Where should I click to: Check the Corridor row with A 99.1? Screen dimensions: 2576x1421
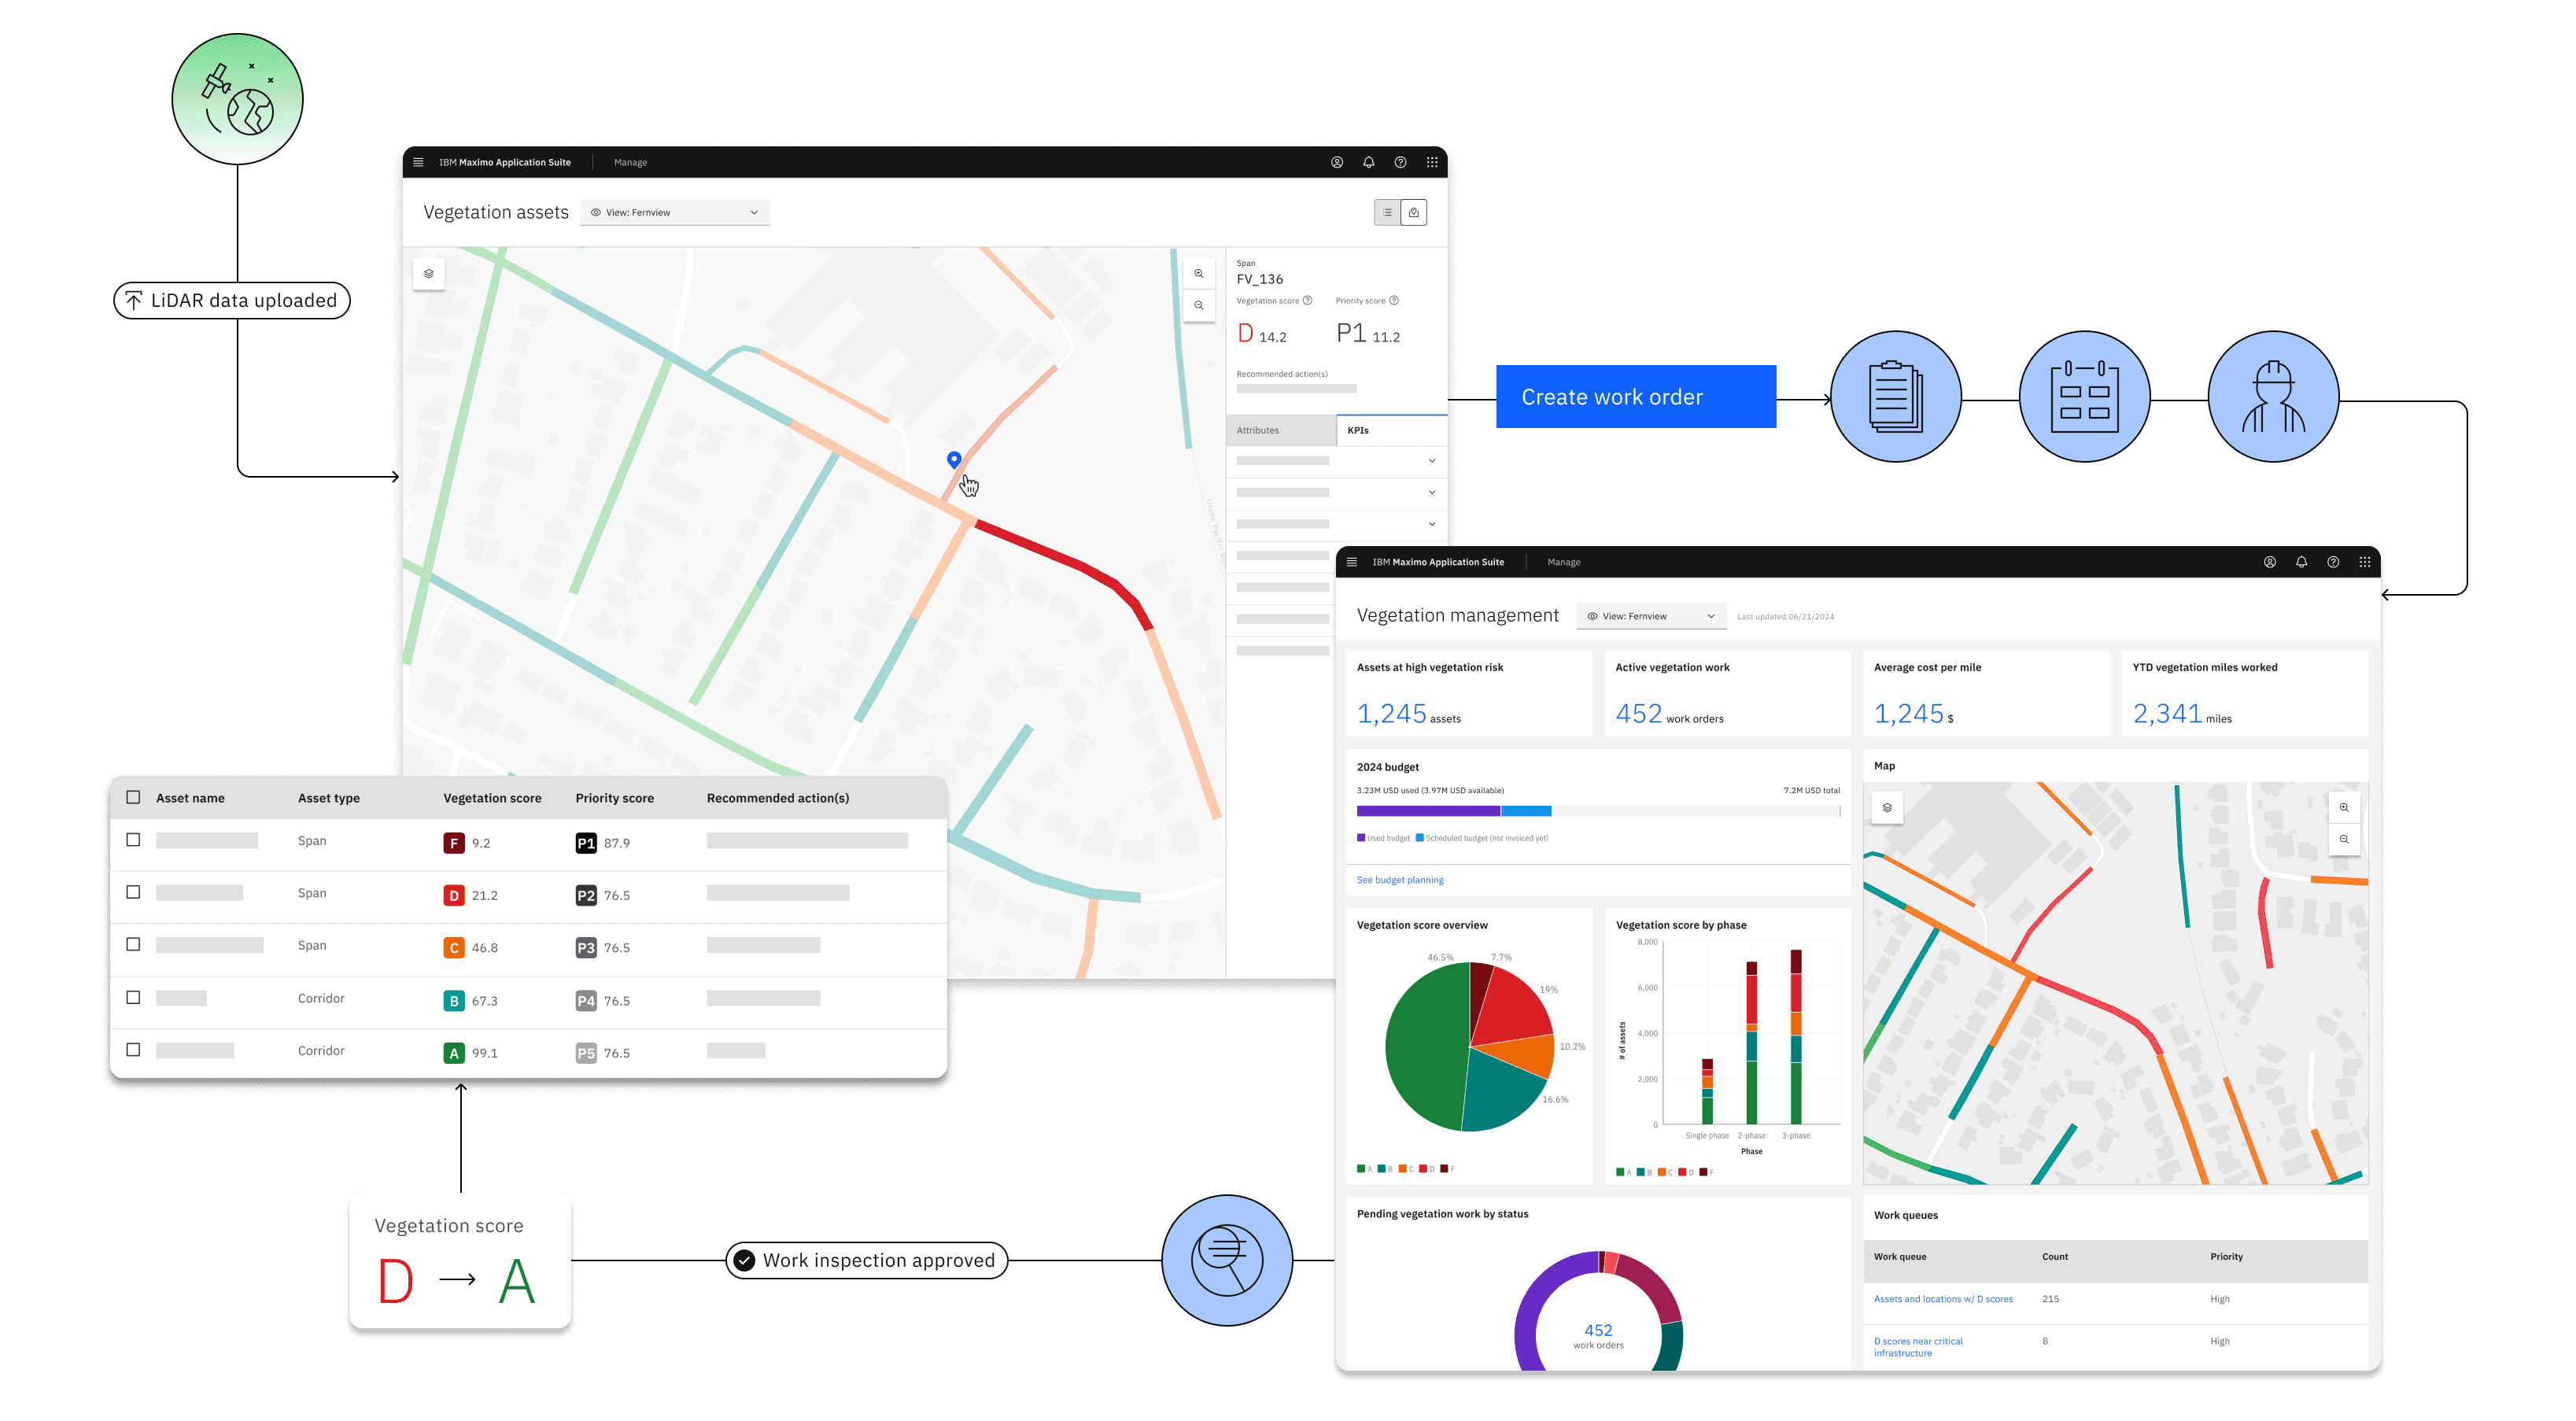[133, 1050]
